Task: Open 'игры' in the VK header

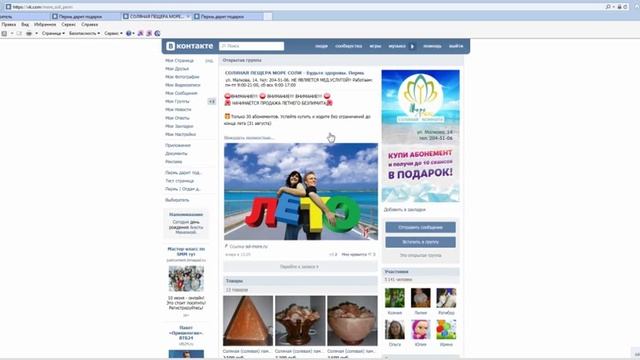Action: tap(375, 46)
